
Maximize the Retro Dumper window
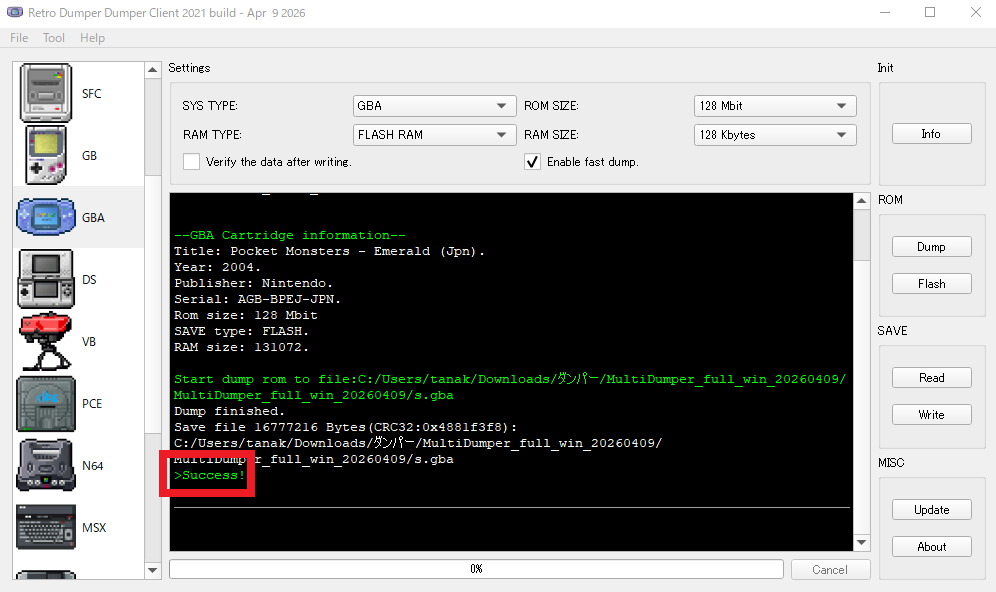[930, 12]
